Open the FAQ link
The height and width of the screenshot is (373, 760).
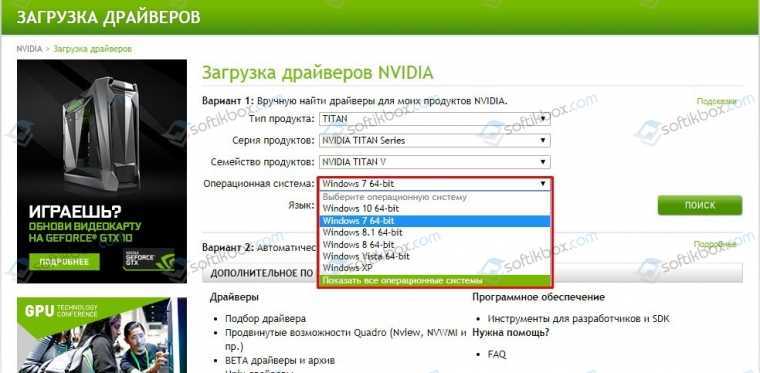point(497,355)
